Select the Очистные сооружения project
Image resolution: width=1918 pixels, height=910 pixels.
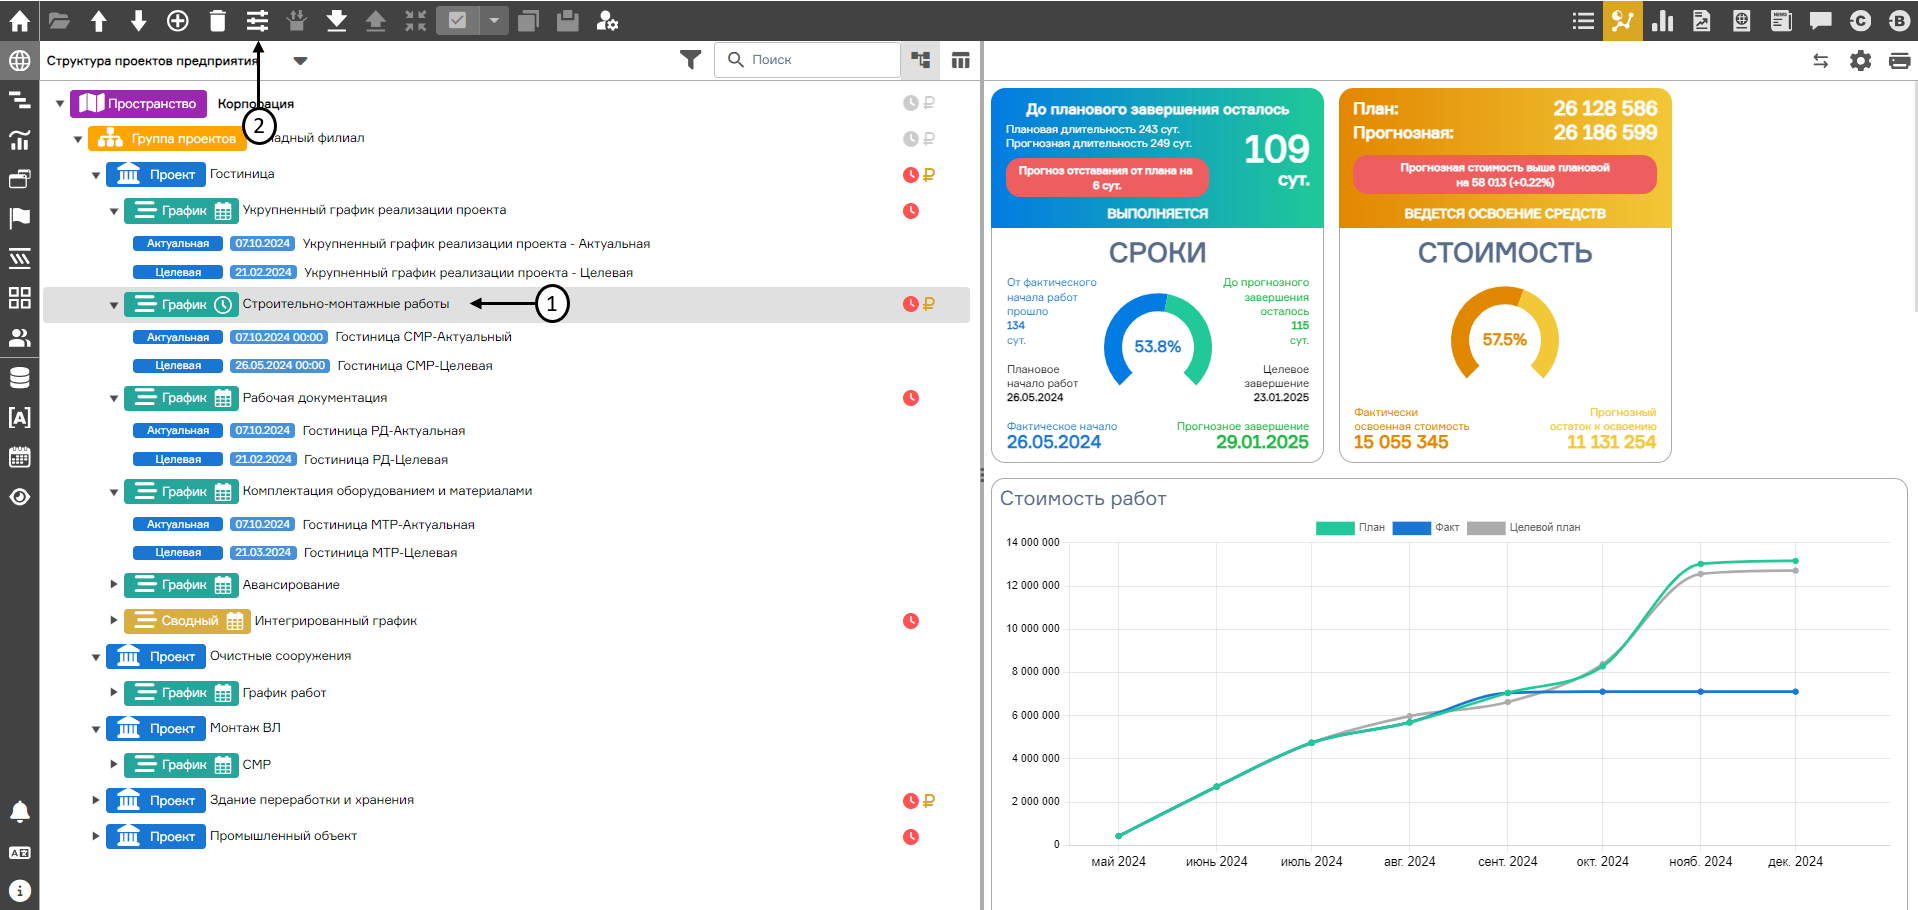[280, 656]
